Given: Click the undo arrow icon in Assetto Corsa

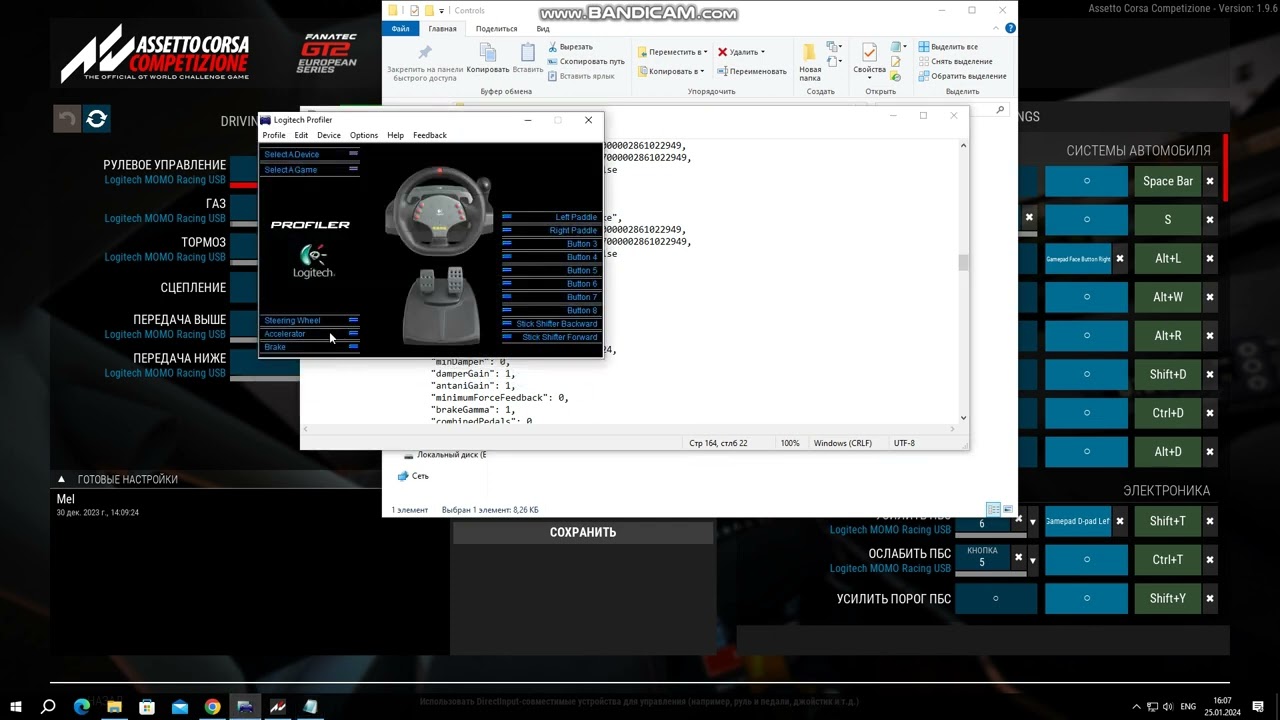Looking at the screenshot, I should [x=67, y=119].
